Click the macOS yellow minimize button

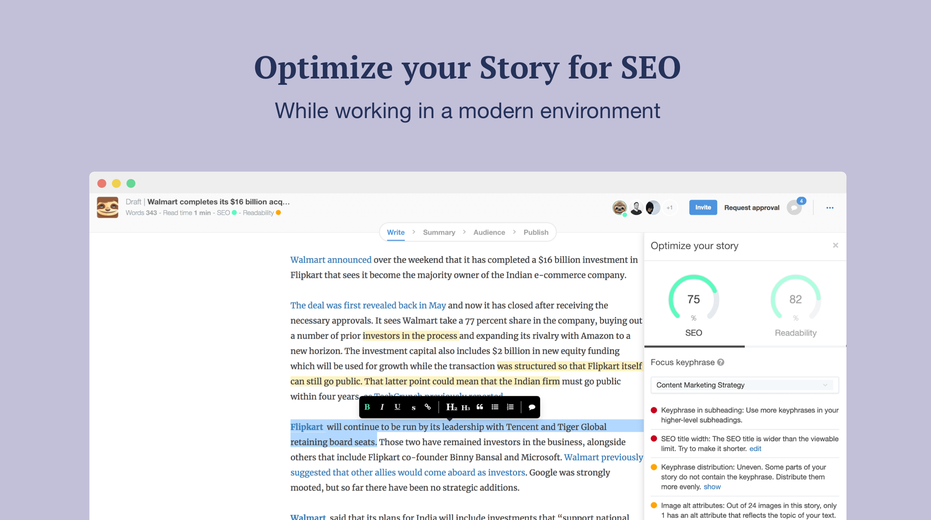pyautogui.click(x=116, y=183)
